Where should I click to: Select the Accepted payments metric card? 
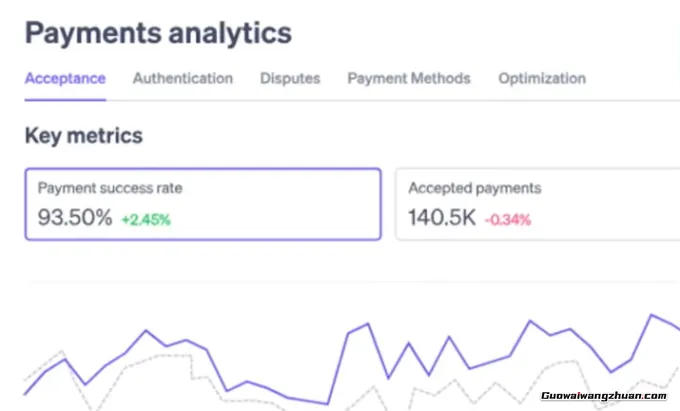538,204
